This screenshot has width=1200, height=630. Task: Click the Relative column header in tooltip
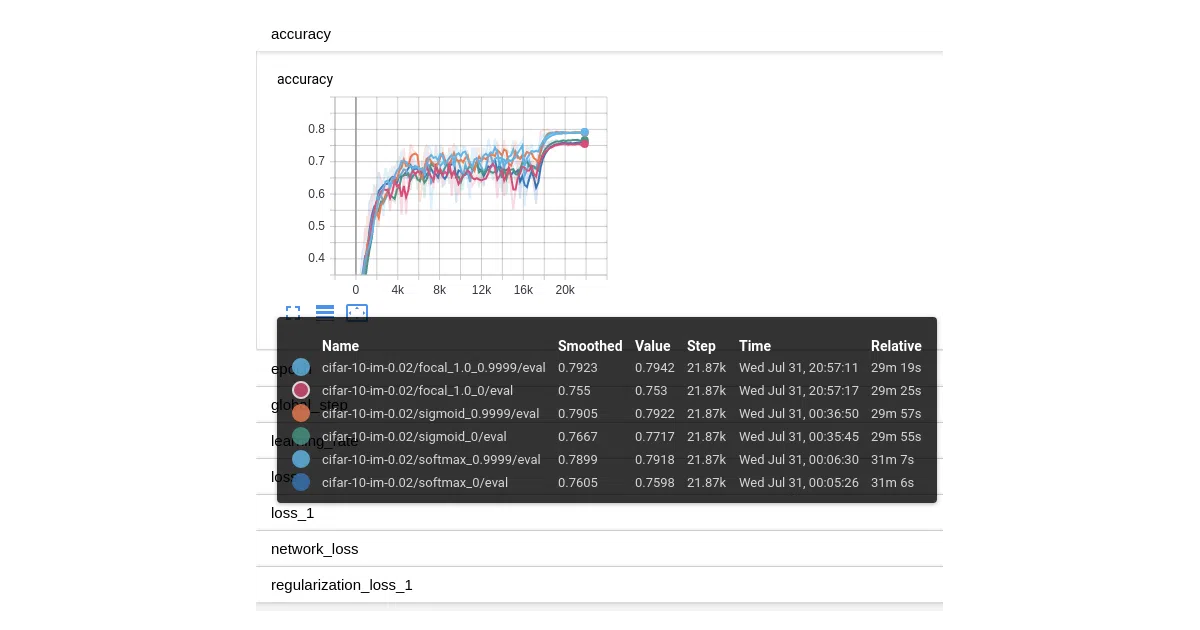click(896, 346)
